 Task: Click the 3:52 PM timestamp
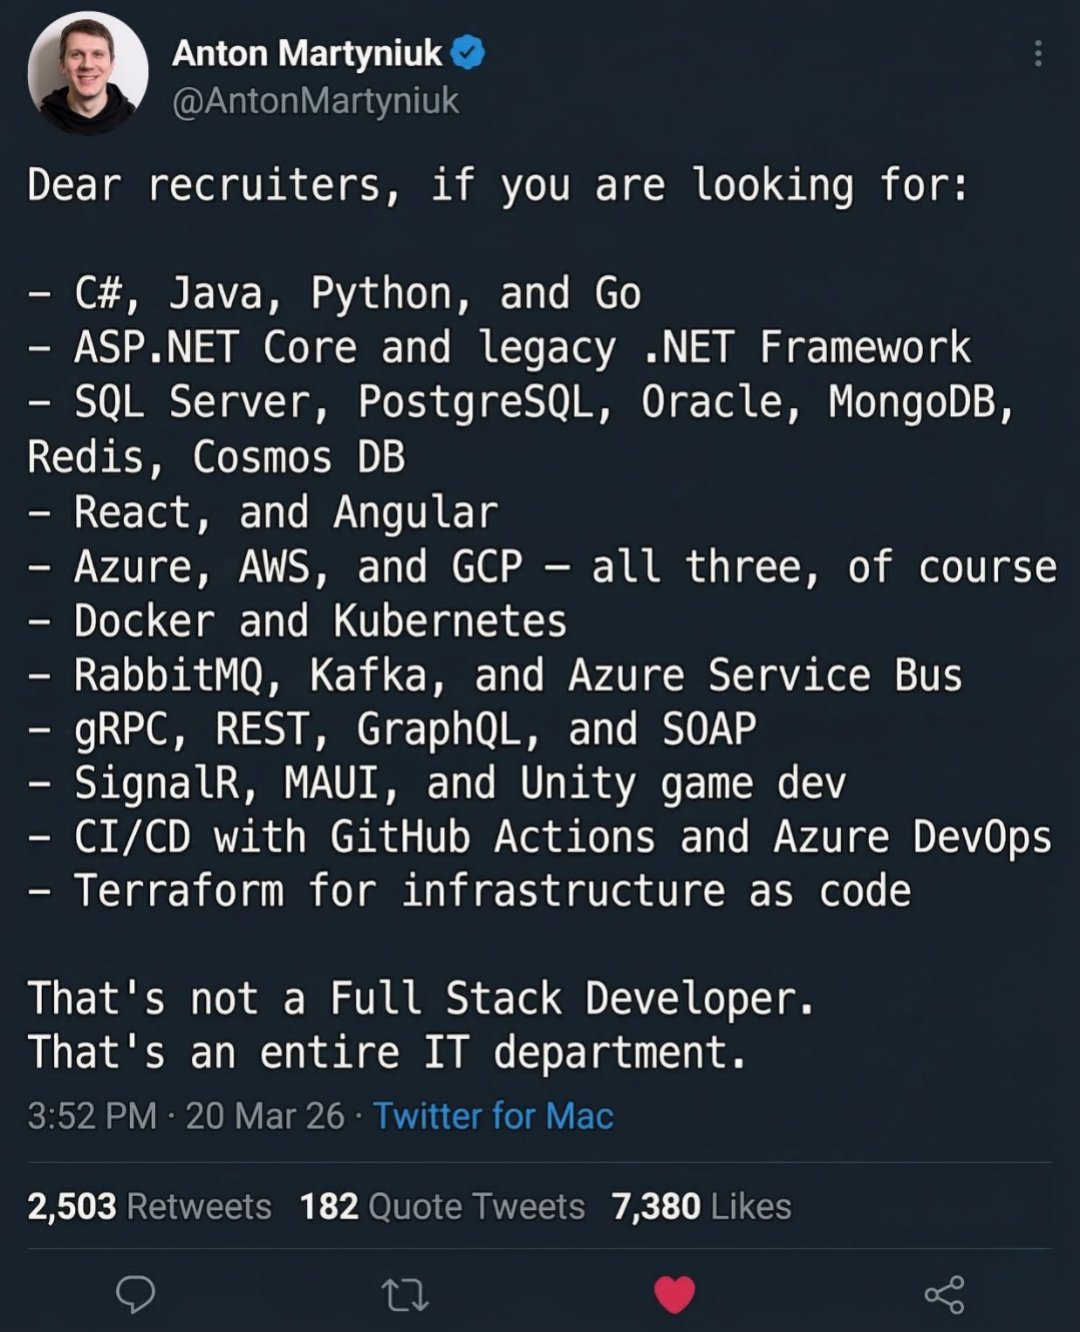point(92,1116)
